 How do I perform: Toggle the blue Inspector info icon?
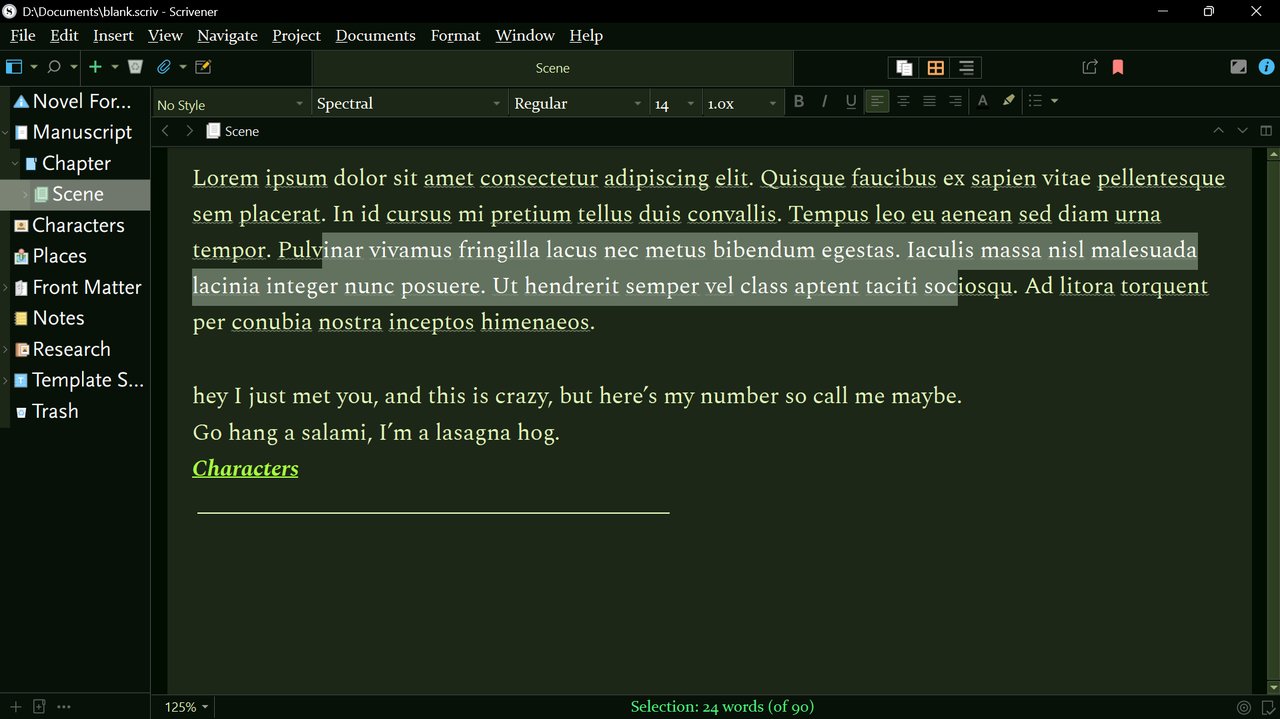pyautogui.click(x=1266, y=67)
